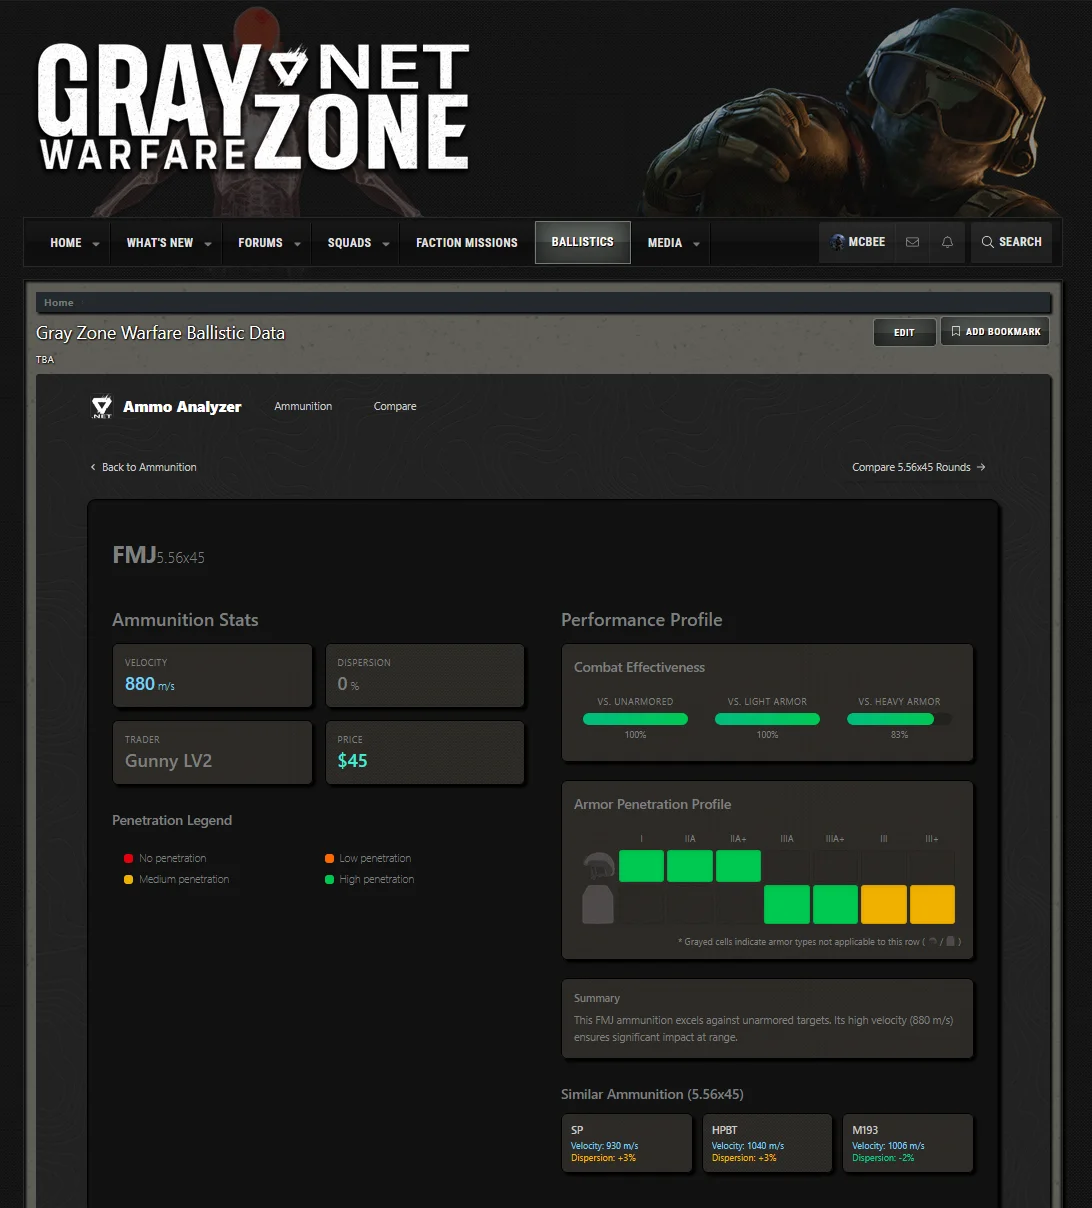Expand the Forums dropdown arrow
This screenshot has height=1208, width=1092.
coord(297,243)
